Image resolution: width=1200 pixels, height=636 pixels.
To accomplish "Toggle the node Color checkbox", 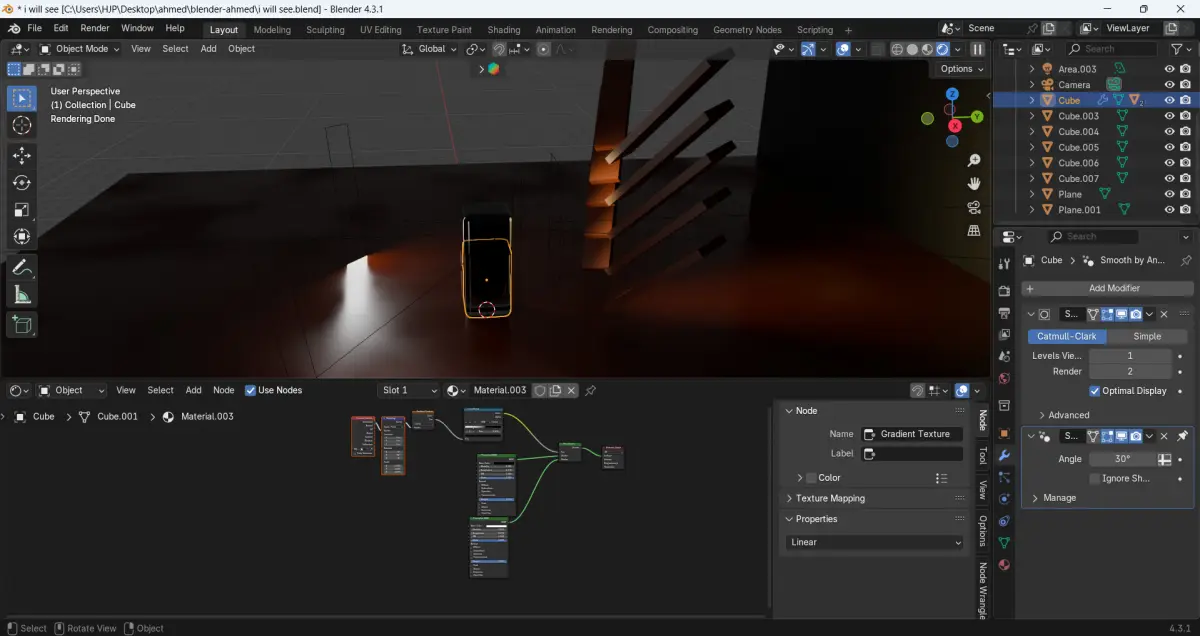I will [811, 478].
